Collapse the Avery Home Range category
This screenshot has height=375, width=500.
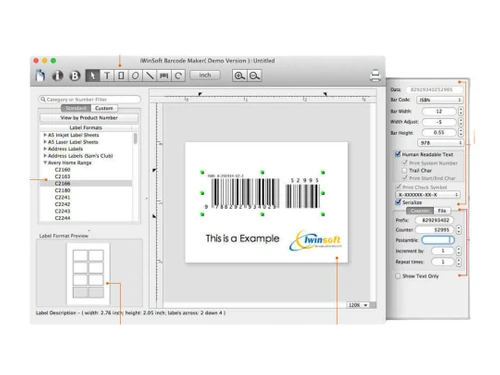pos(45,163)
